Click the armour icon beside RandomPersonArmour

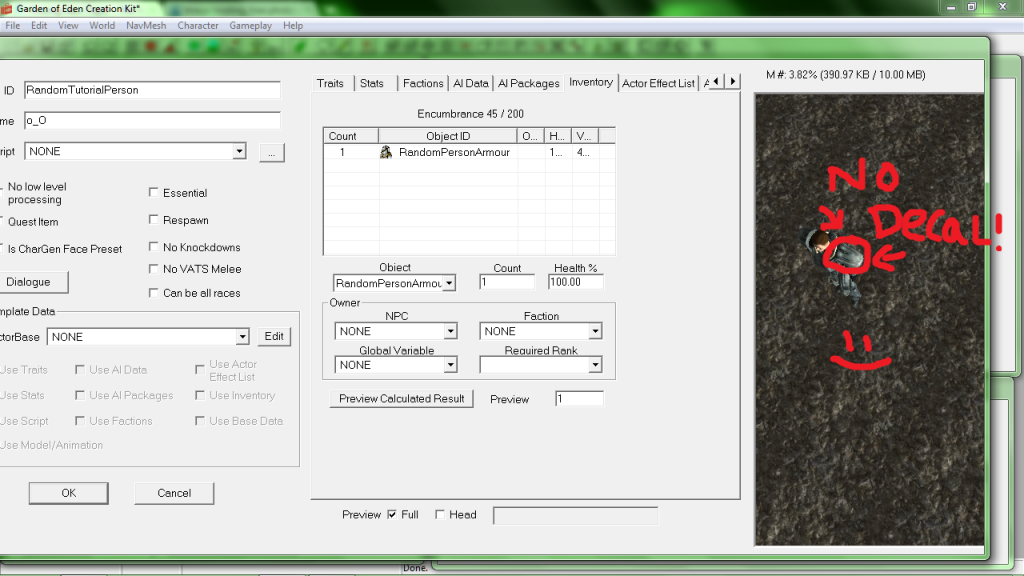click(x=386, y=152)
